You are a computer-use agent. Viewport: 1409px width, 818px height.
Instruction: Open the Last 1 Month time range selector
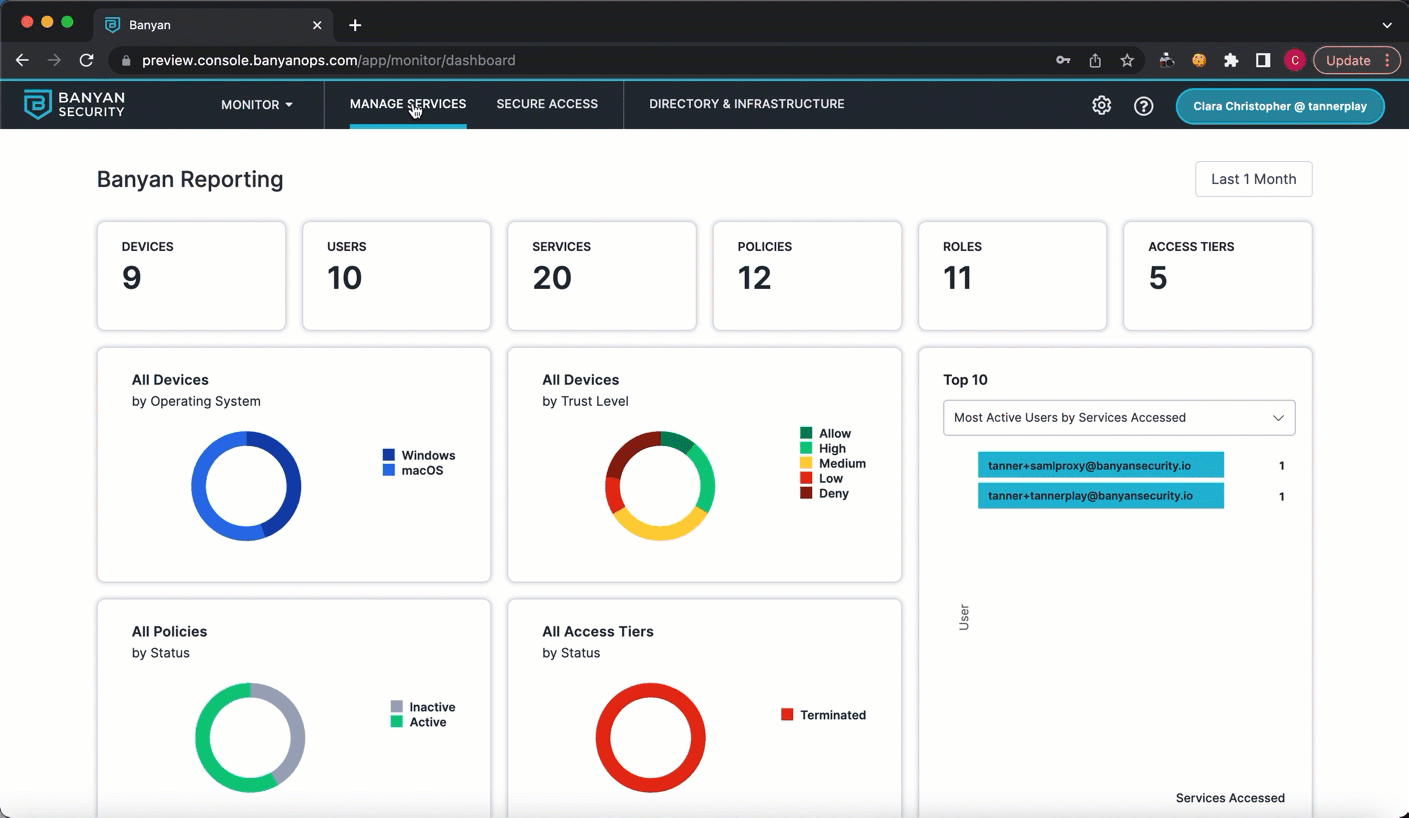(1253, 179)
